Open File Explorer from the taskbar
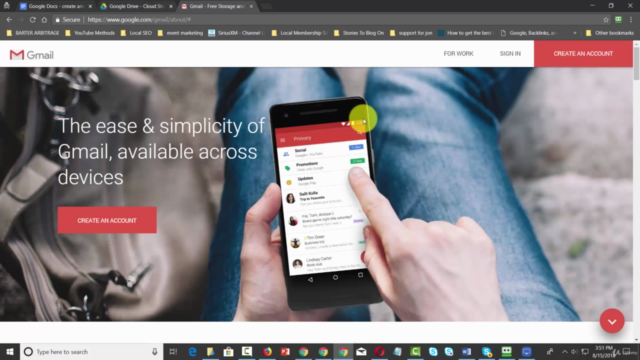The height and width of the screenshot is (360, 640). click(210, 351)
